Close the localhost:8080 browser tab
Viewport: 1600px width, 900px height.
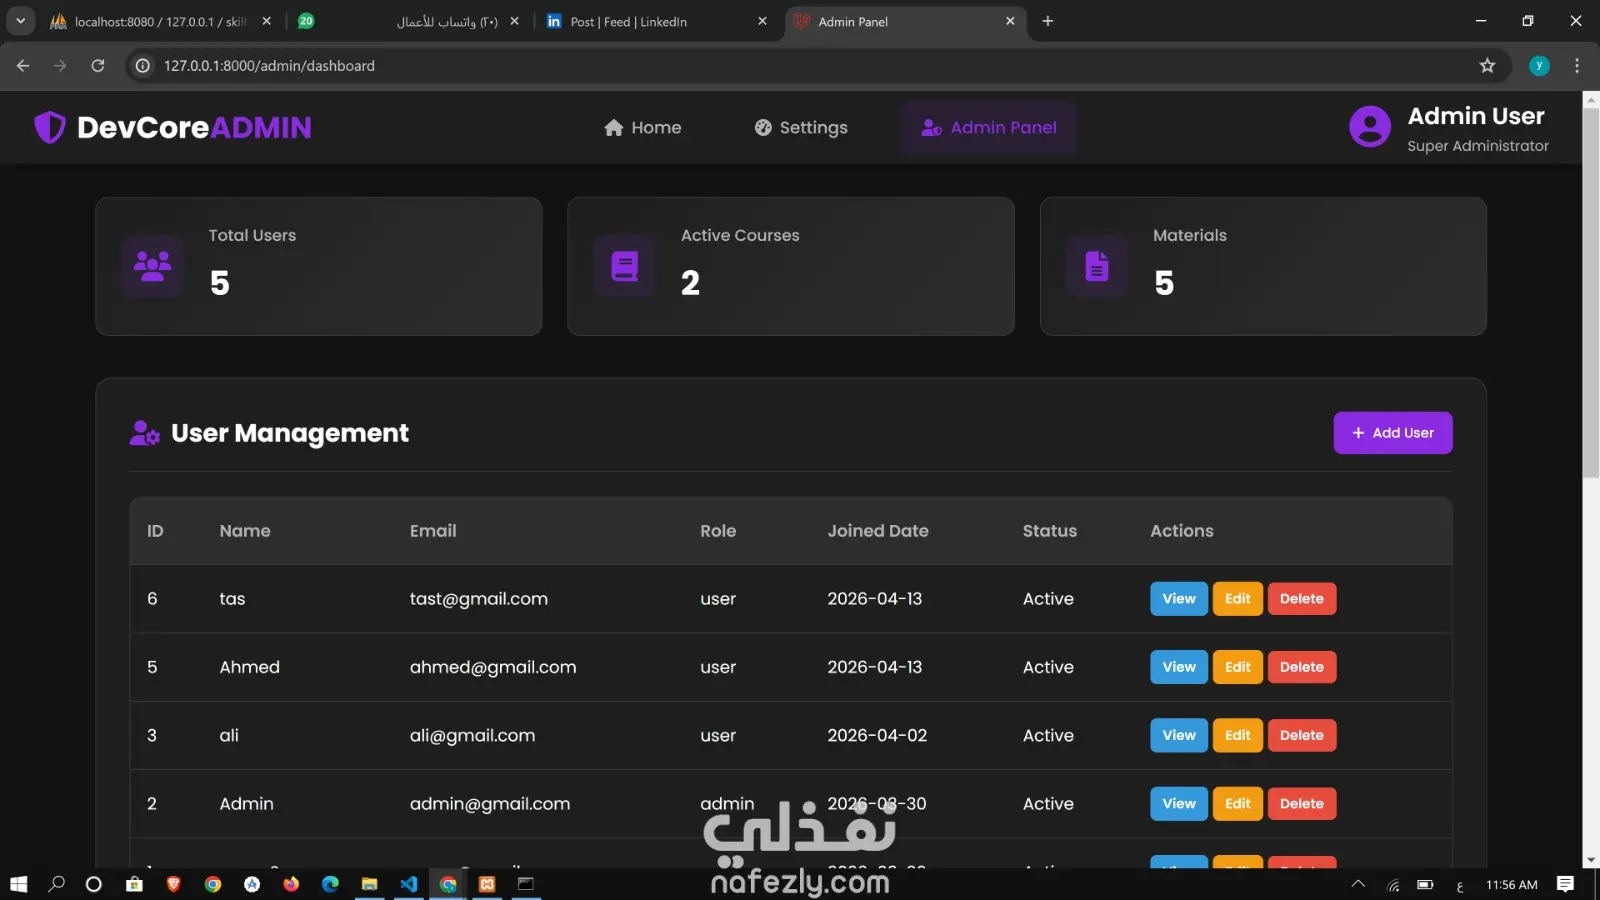[266, 21]
